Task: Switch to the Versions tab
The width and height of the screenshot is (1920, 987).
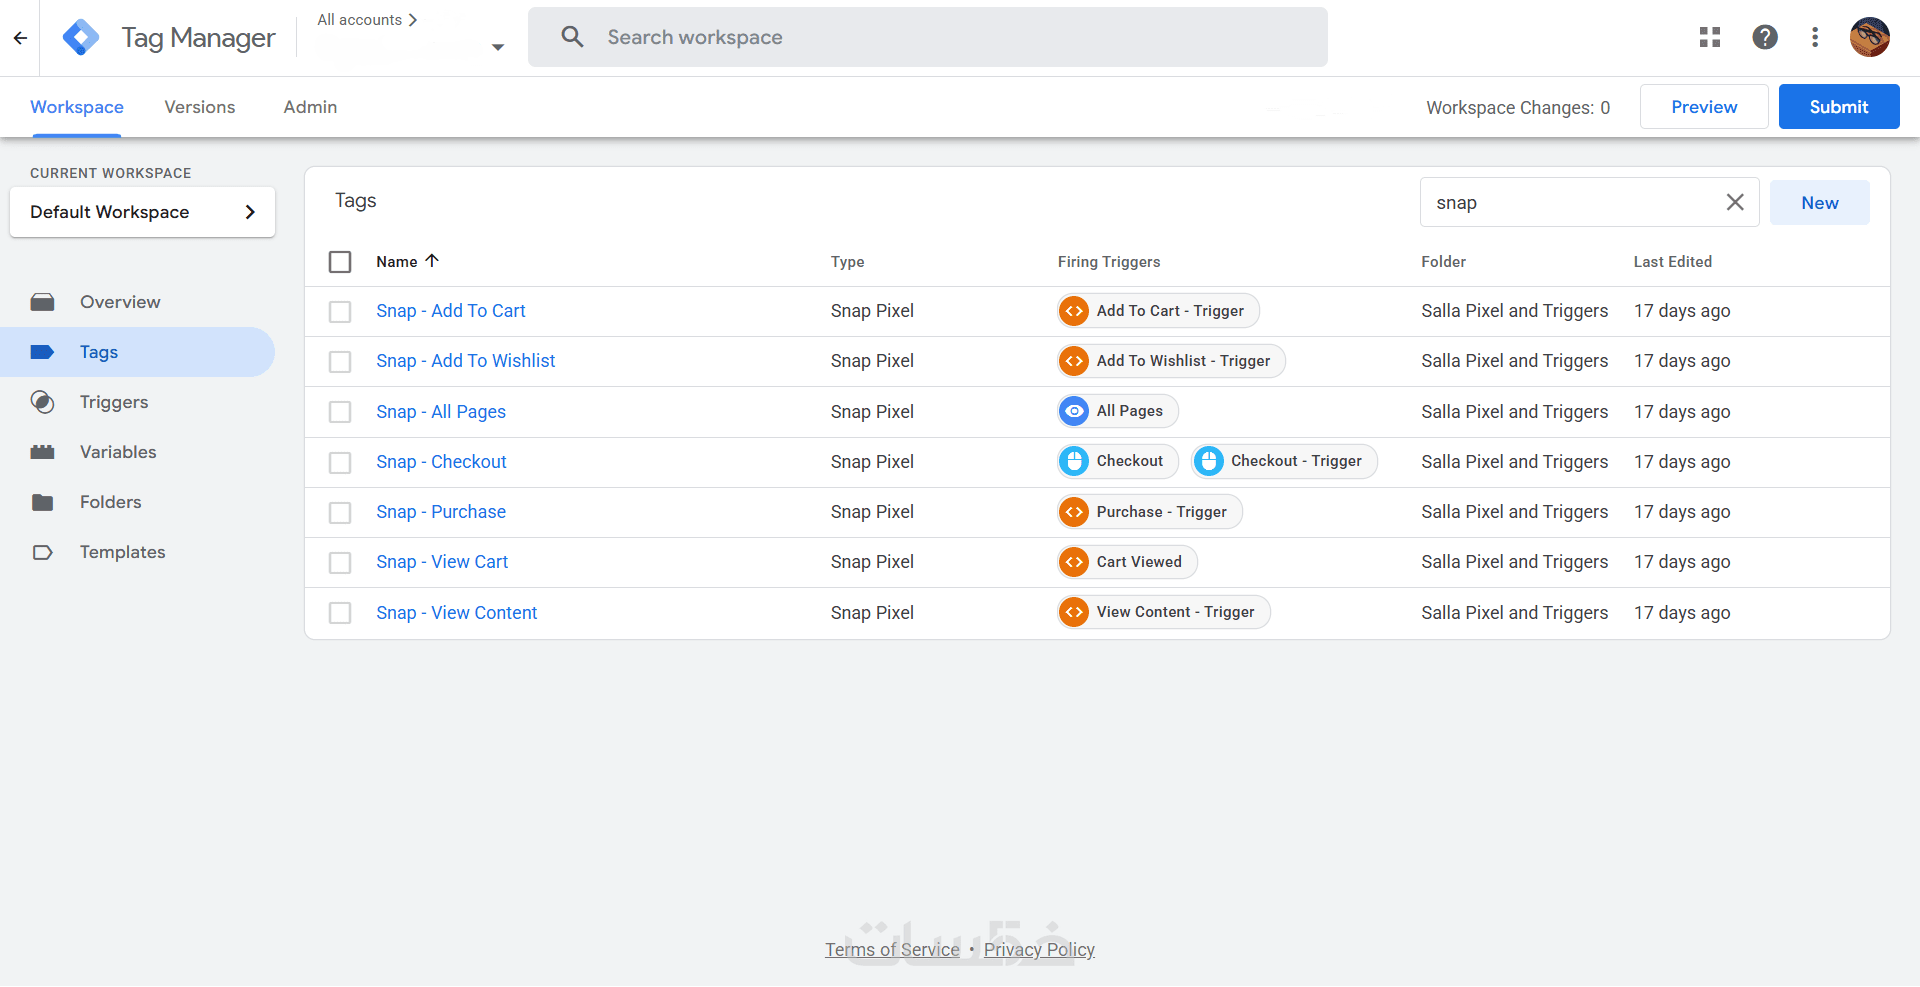Action: pyautogui.click(x=200, y=107)
